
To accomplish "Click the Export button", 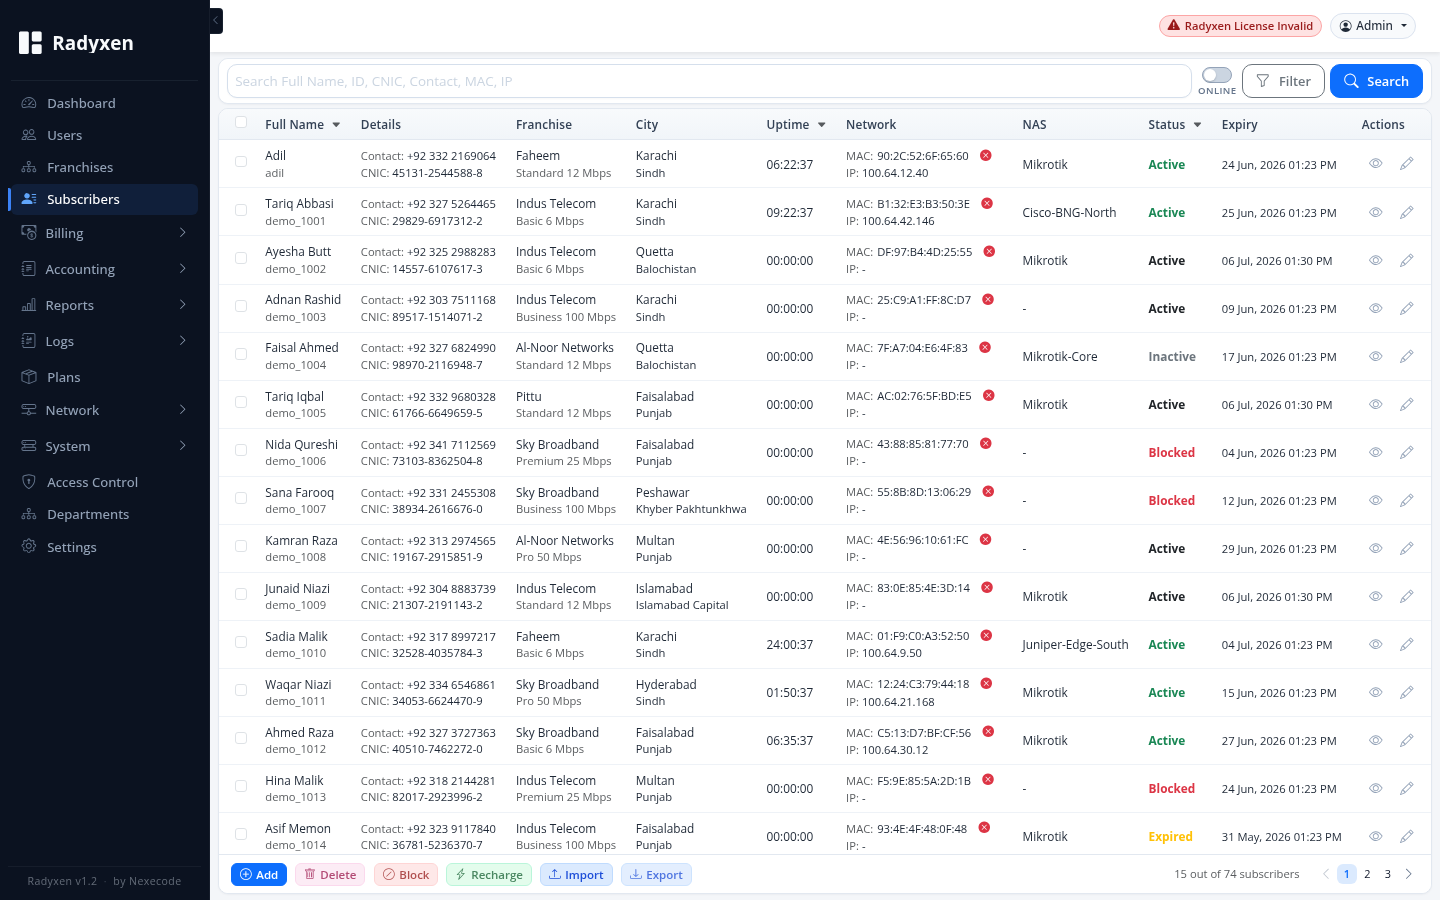I will pyautogui.click(x=656, y=875).
